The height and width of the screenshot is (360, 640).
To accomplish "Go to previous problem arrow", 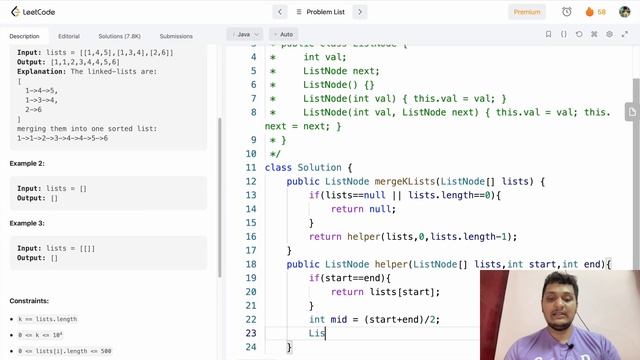I will click(280, 12).
